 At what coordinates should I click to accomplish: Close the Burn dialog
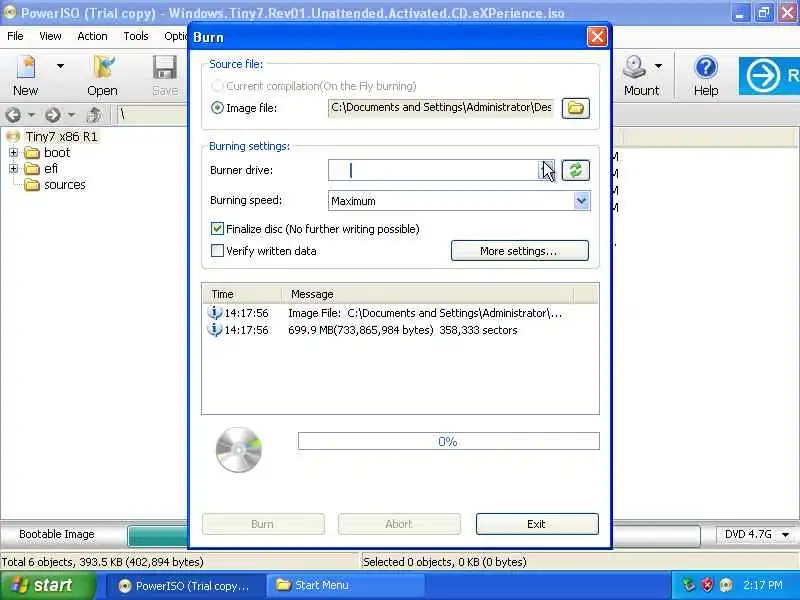coord(597,37)
